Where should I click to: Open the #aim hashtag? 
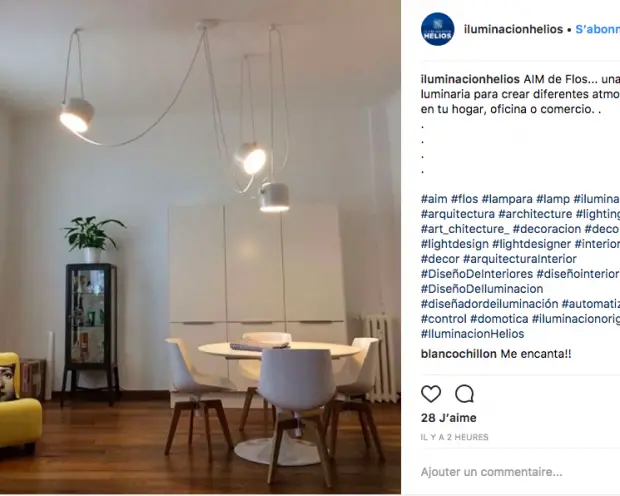click(434, 199)
